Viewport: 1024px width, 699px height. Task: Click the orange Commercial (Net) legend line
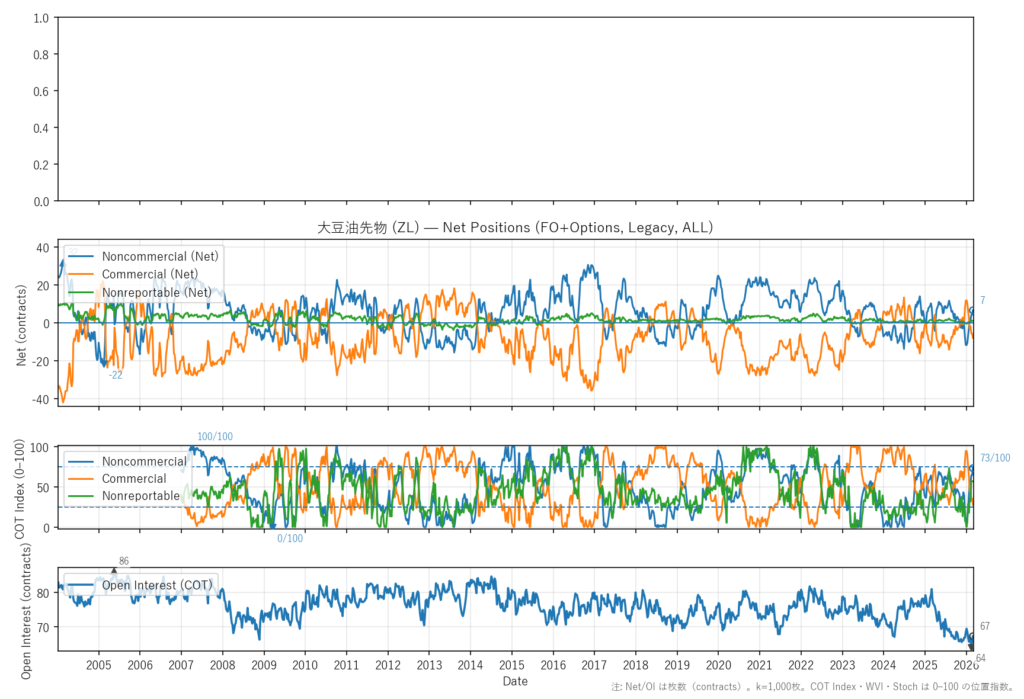tap(83, 274)
